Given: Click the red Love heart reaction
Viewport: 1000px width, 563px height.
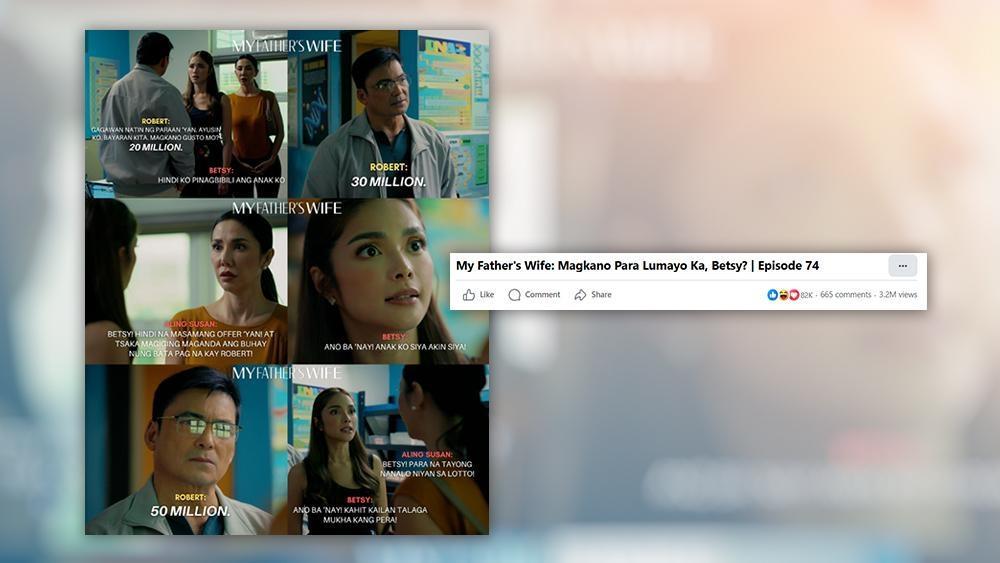Looking at the screenshot, I should tap(794, 295).
